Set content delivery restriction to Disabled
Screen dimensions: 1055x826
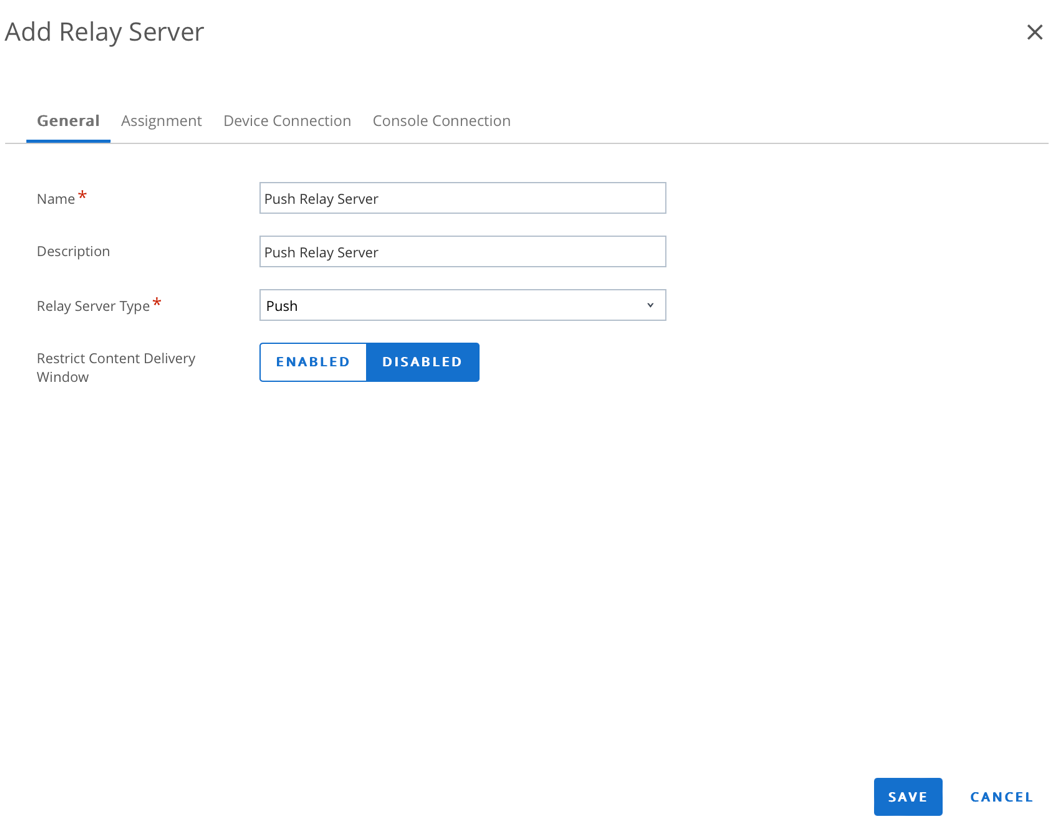(422, 362)
